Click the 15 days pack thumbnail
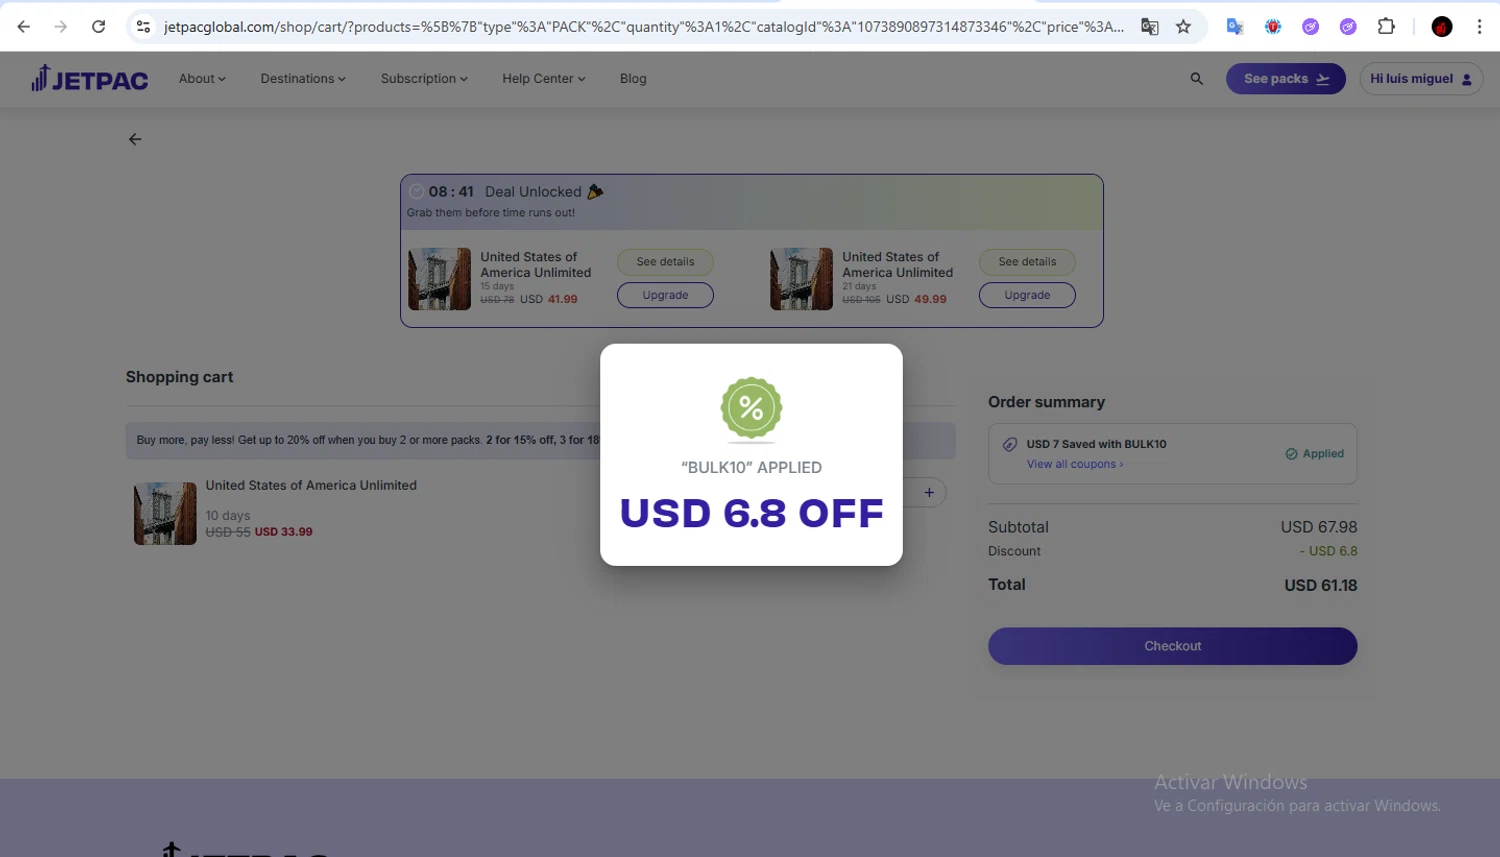 pyautogui.click(x=439, y=279)
